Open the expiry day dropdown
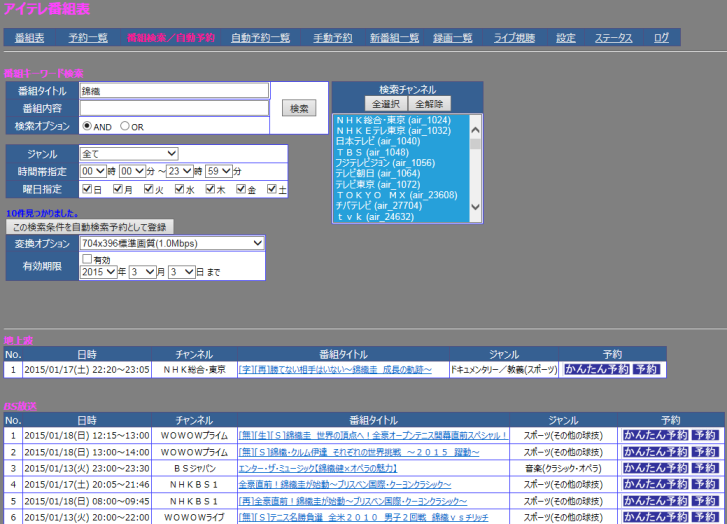This screenshot has width=727, height=524. click(181, 272)
